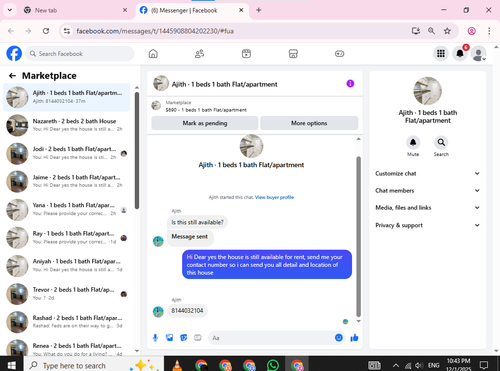Record a voice clip with microphone icon
The image size is (500, 371).
click(155, 338)
